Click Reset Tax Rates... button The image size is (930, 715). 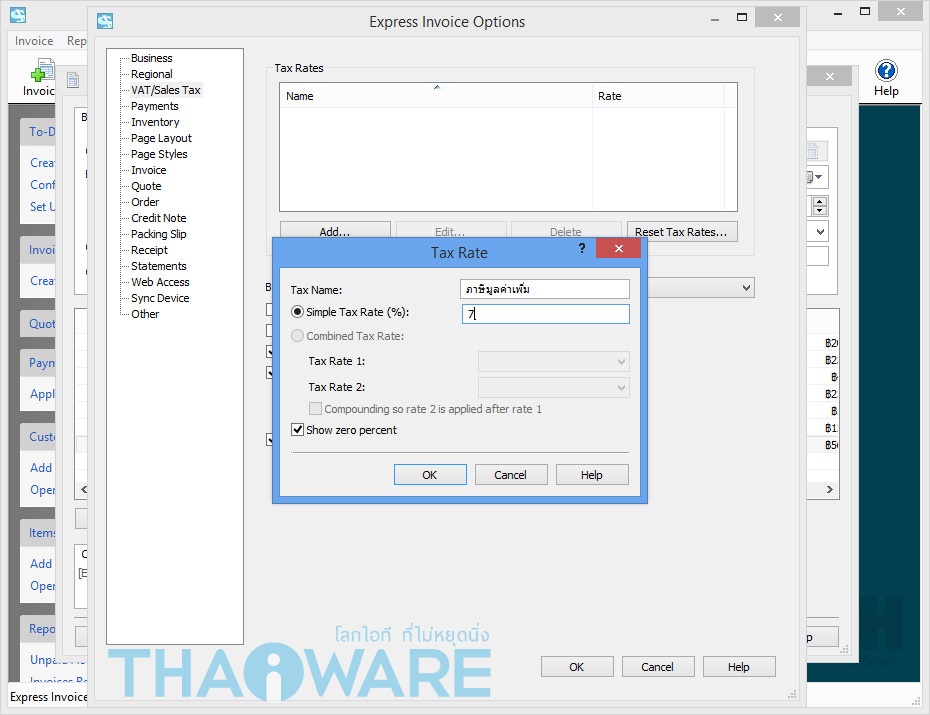(681, 232)
